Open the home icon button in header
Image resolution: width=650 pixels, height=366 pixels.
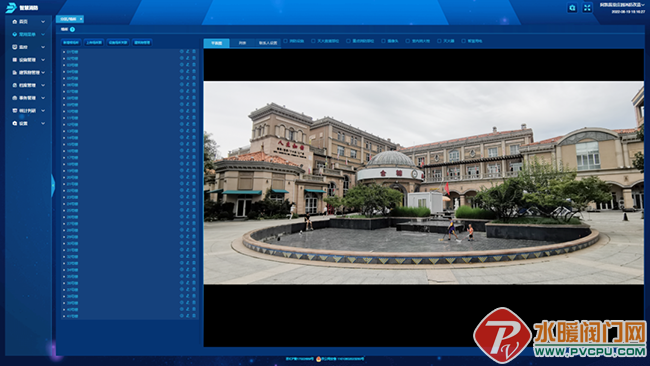point(572,8)
